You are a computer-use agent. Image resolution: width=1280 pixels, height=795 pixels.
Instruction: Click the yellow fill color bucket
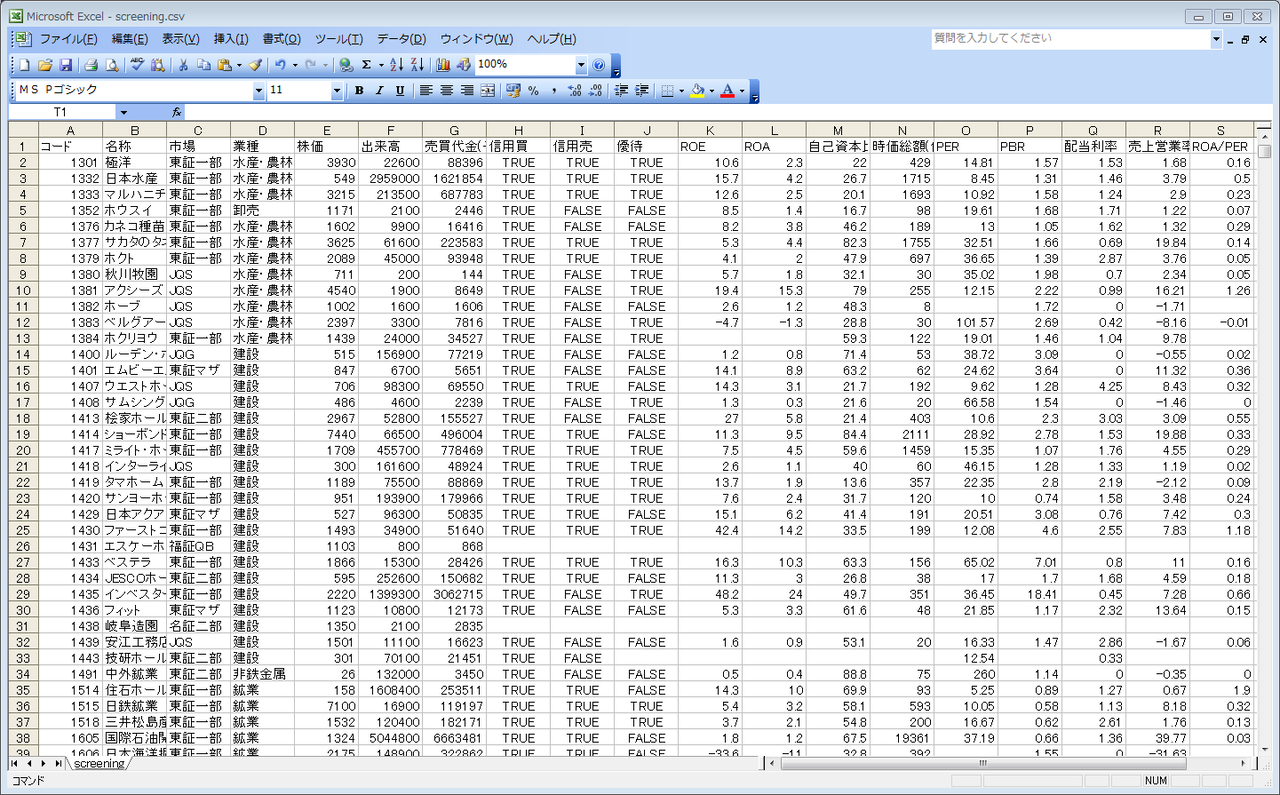(x=697, y=91)
